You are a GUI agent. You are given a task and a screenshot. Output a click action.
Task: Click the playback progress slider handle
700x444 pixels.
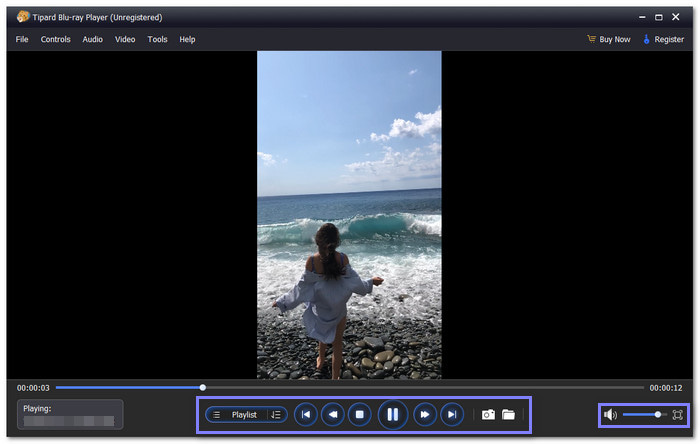203,387
